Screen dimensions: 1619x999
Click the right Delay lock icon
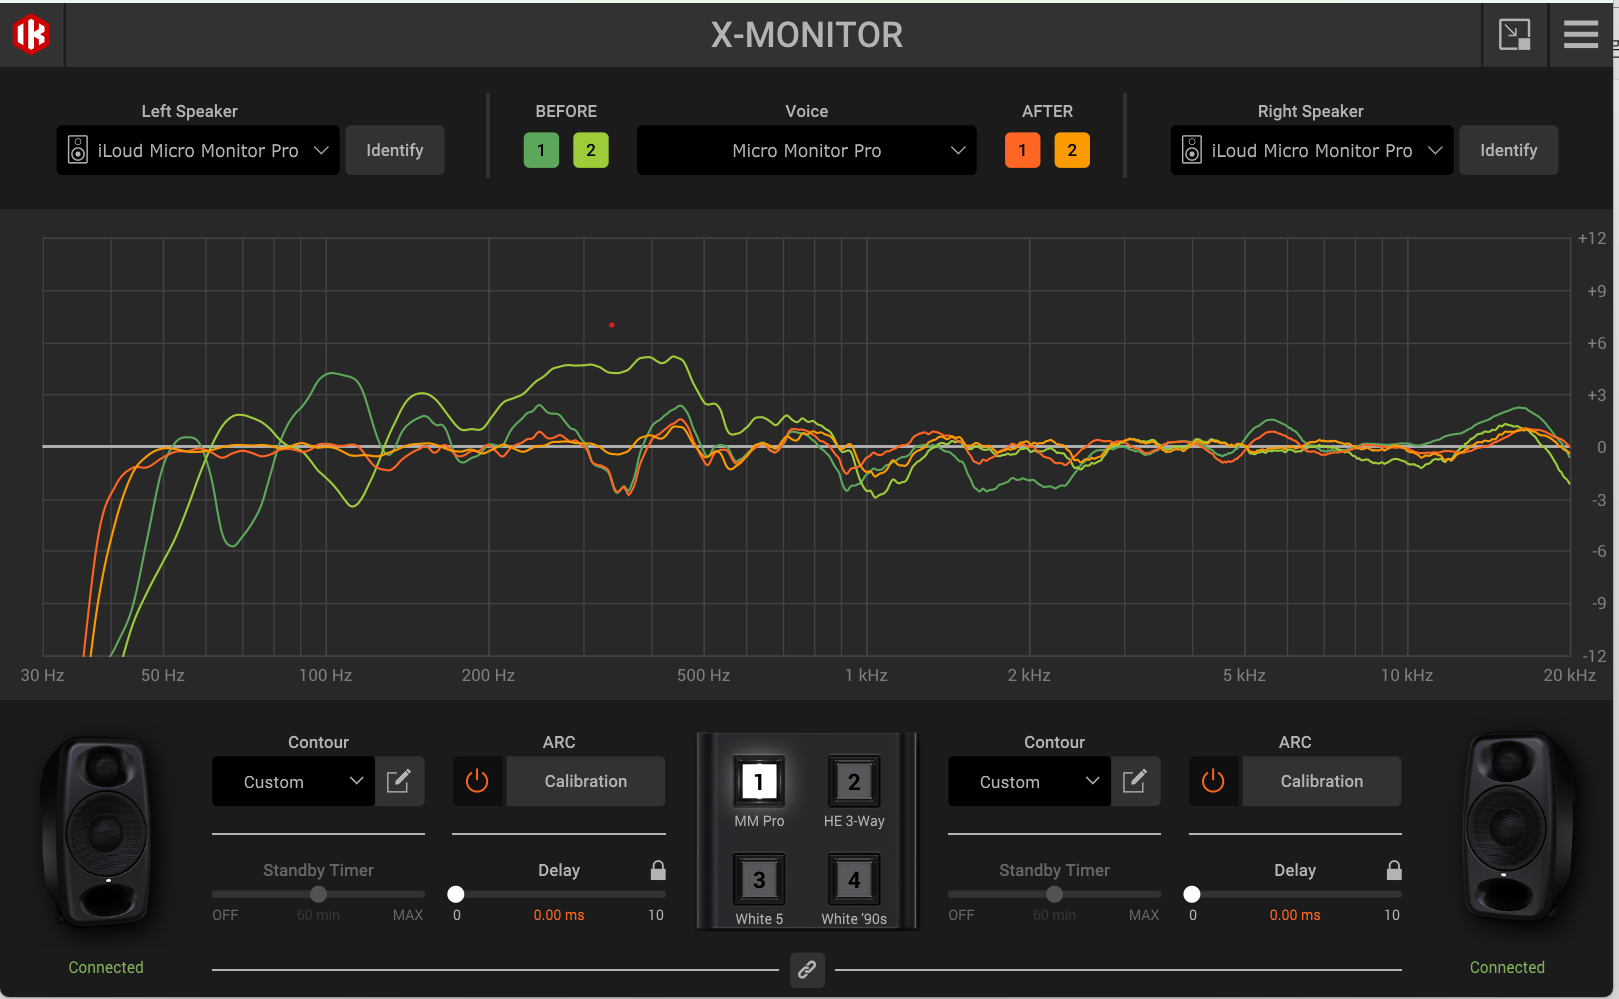1394,870
